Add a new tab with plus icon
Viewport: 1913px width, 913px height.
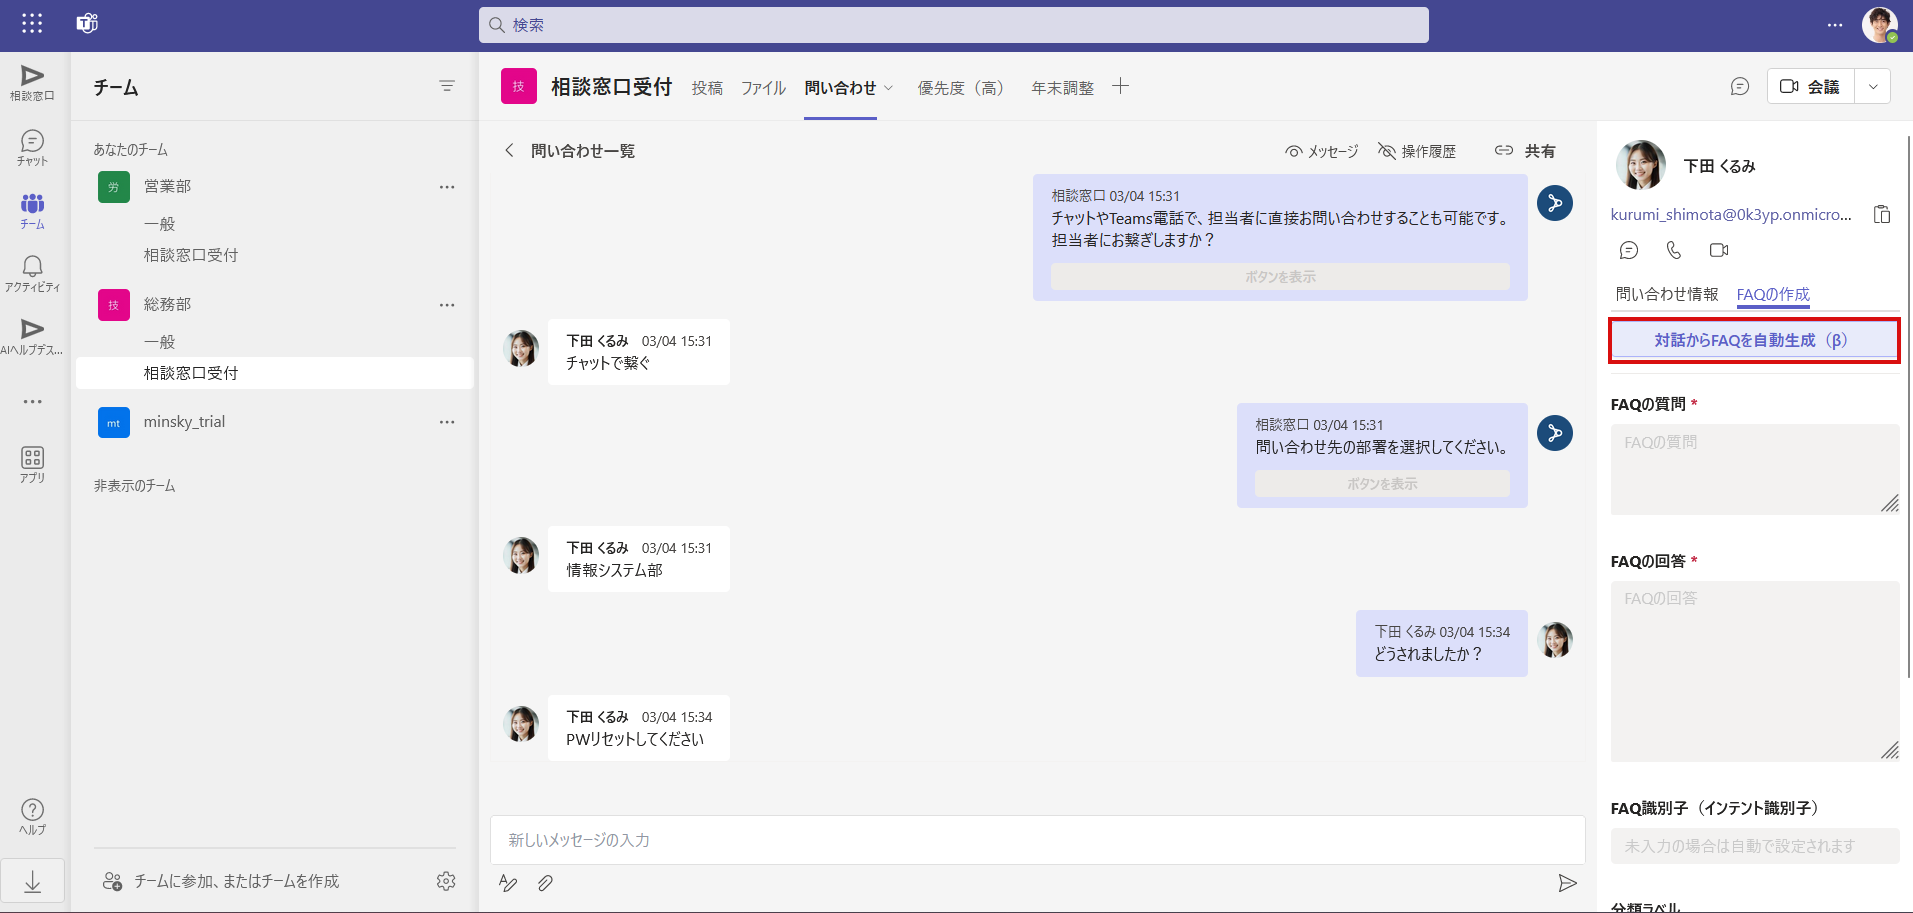pyautogui.click(x=1121, y=86)
